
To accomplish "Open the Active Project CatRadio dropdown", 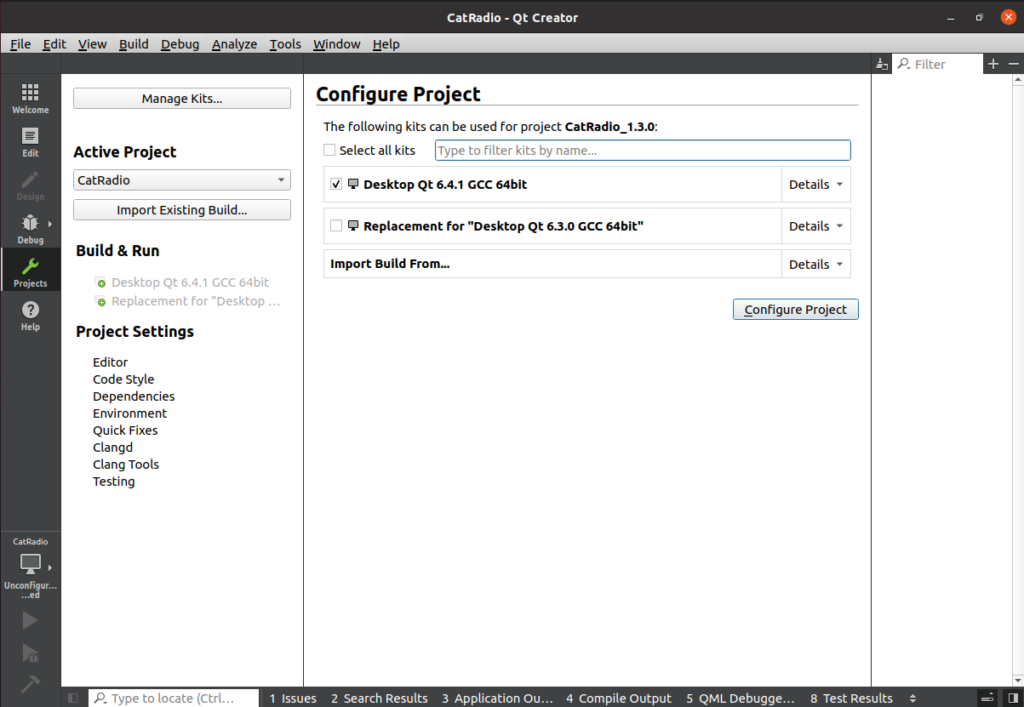I will (x=182, y=180).
